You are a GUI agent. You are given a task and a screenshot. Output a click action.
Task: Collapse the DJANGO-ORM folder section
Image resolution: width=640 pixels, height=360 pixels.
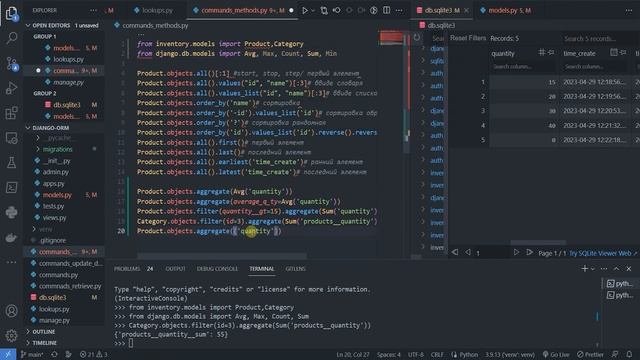pos(28,128)
